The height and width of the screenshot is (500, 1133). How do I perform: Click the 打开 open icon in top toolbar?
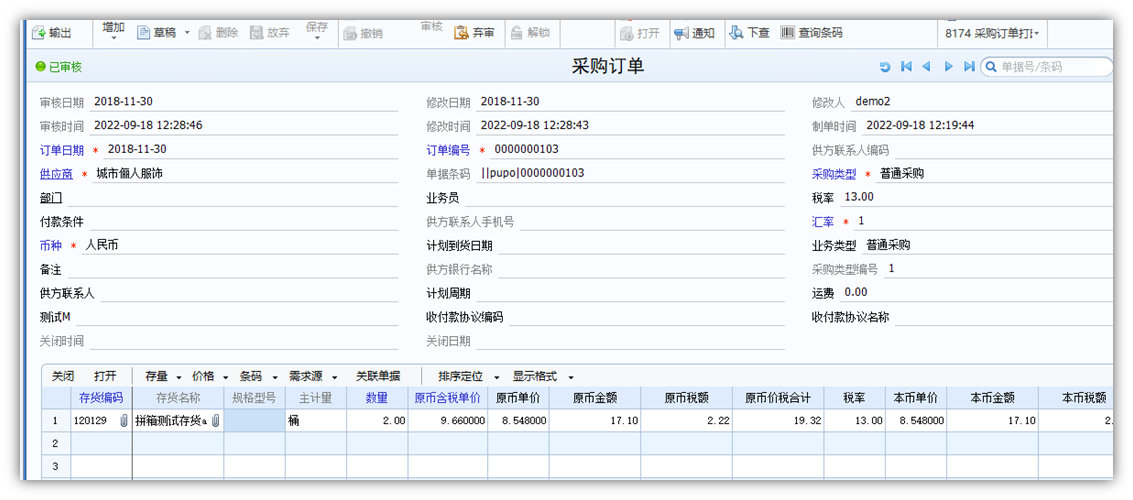point(626,33)
